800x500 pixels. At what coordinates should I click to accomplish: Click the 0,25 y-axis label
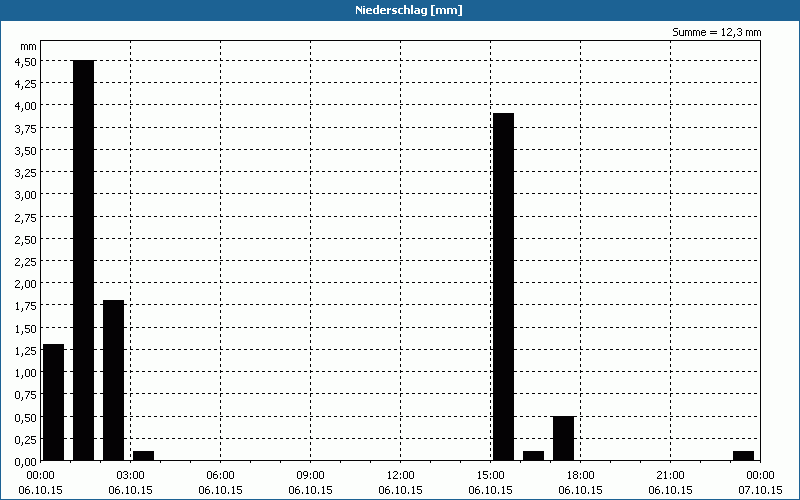[26, 439]
